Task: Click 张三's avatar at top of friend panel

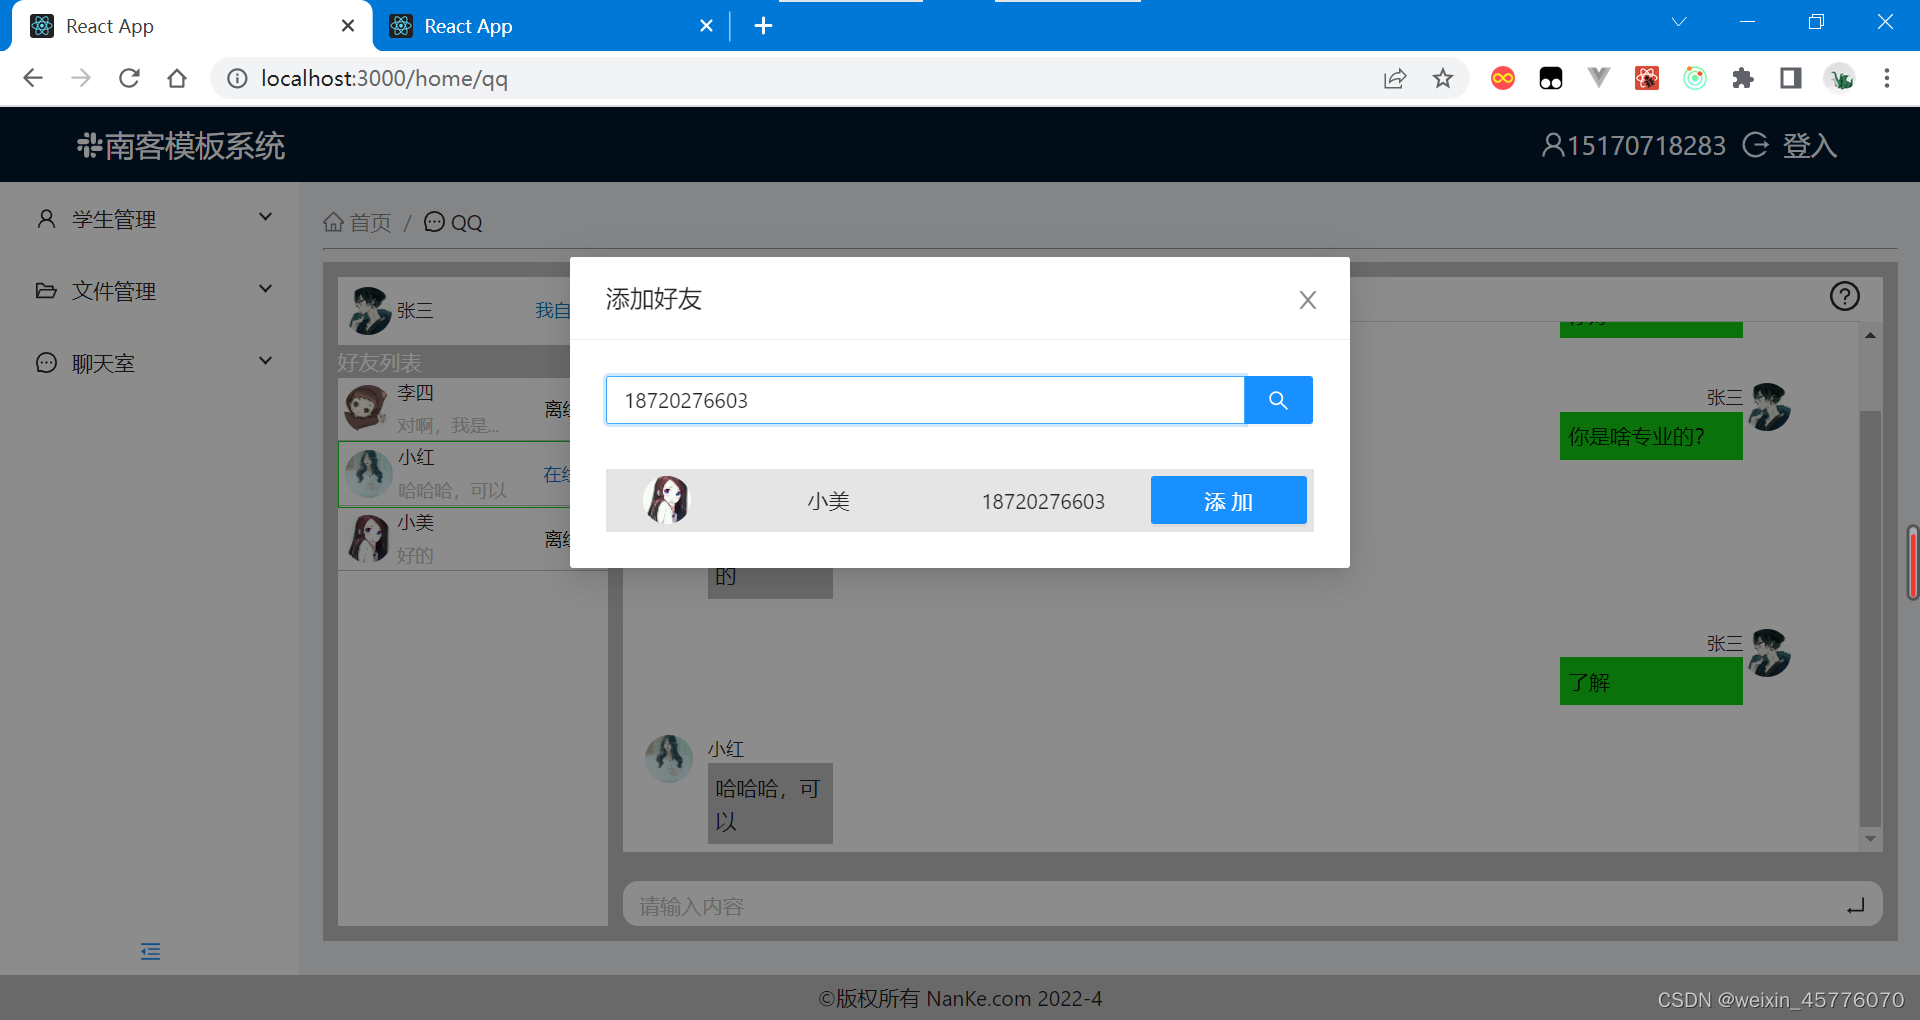Action: [369, 311]
